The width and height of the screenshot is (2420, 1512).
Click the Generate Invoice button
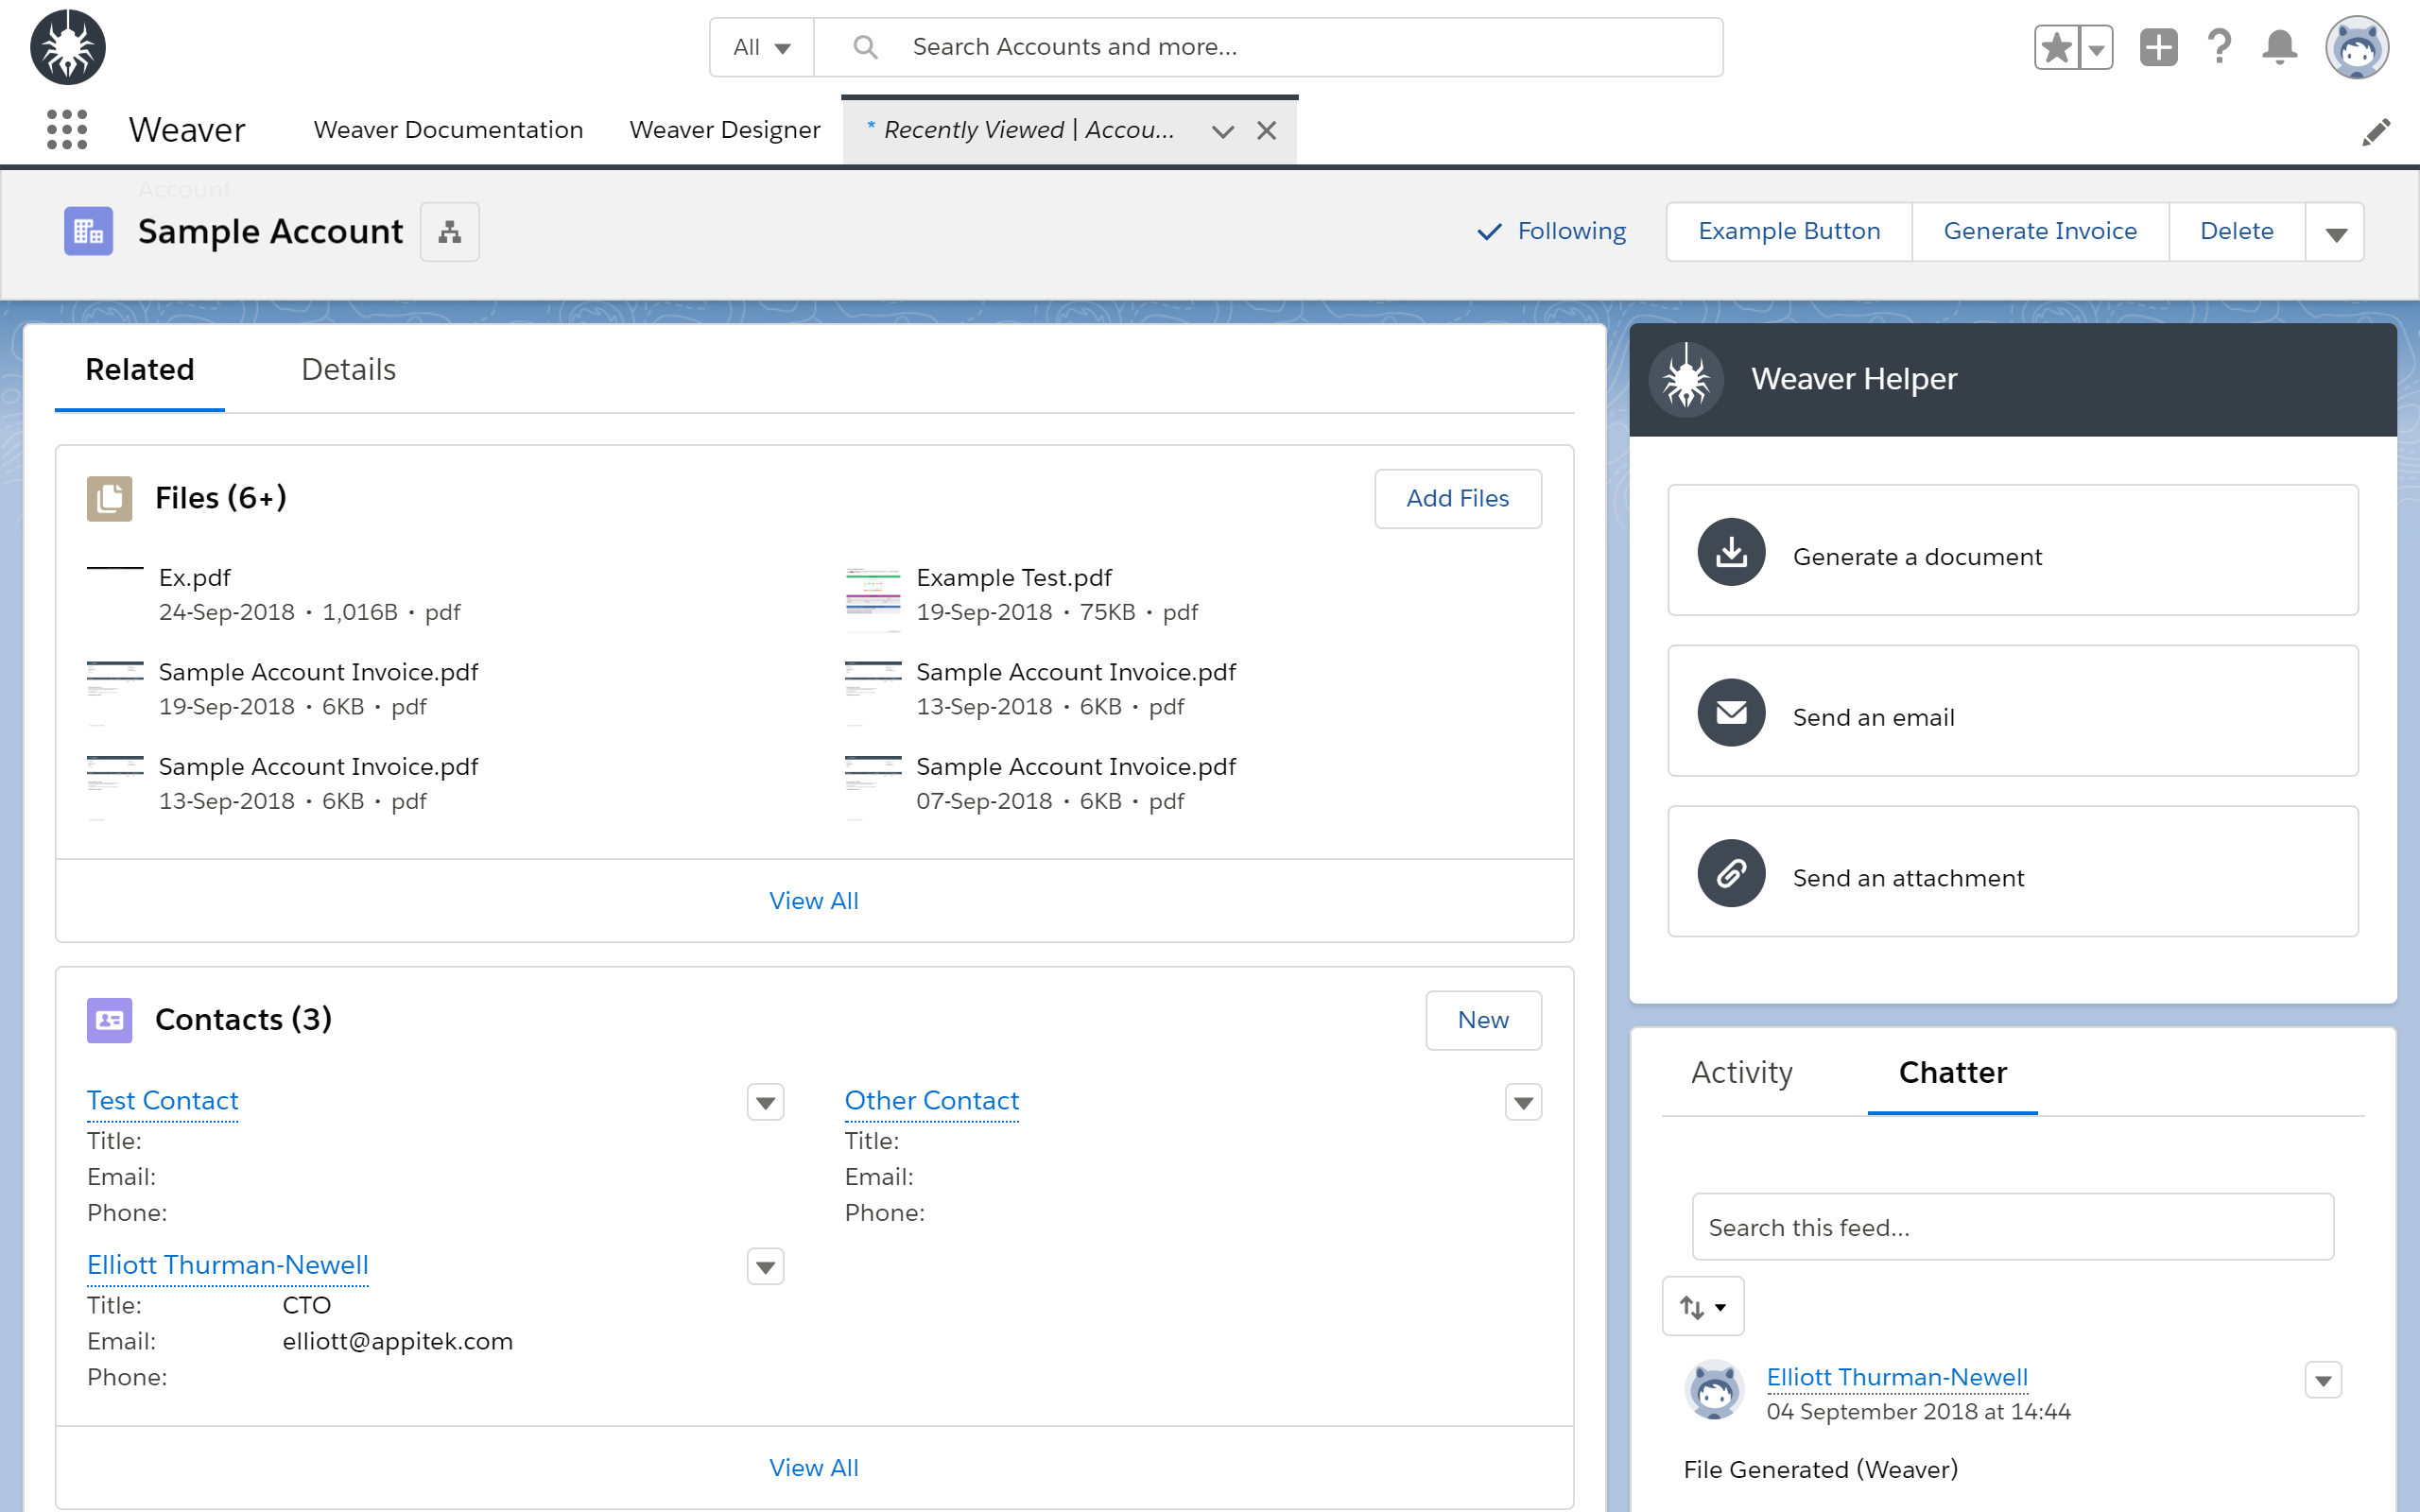pyautogui.click(x=2040, y=231)
